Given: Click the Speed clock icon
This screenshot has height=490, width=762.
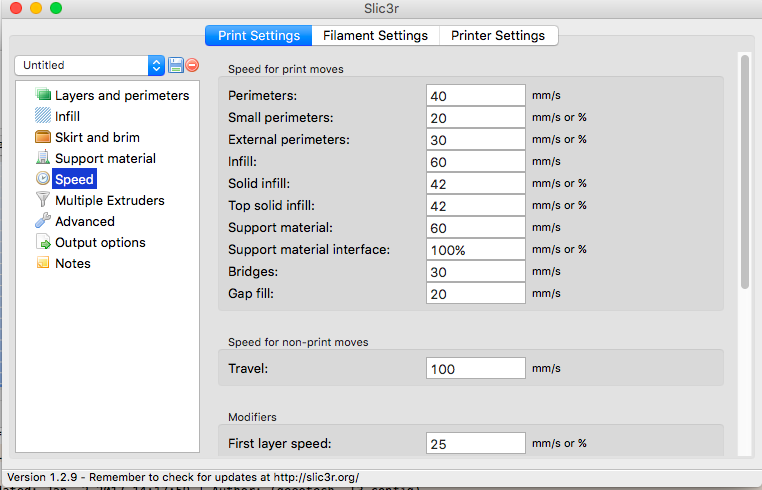Looking at the screenshot, I should coord(43,178).
